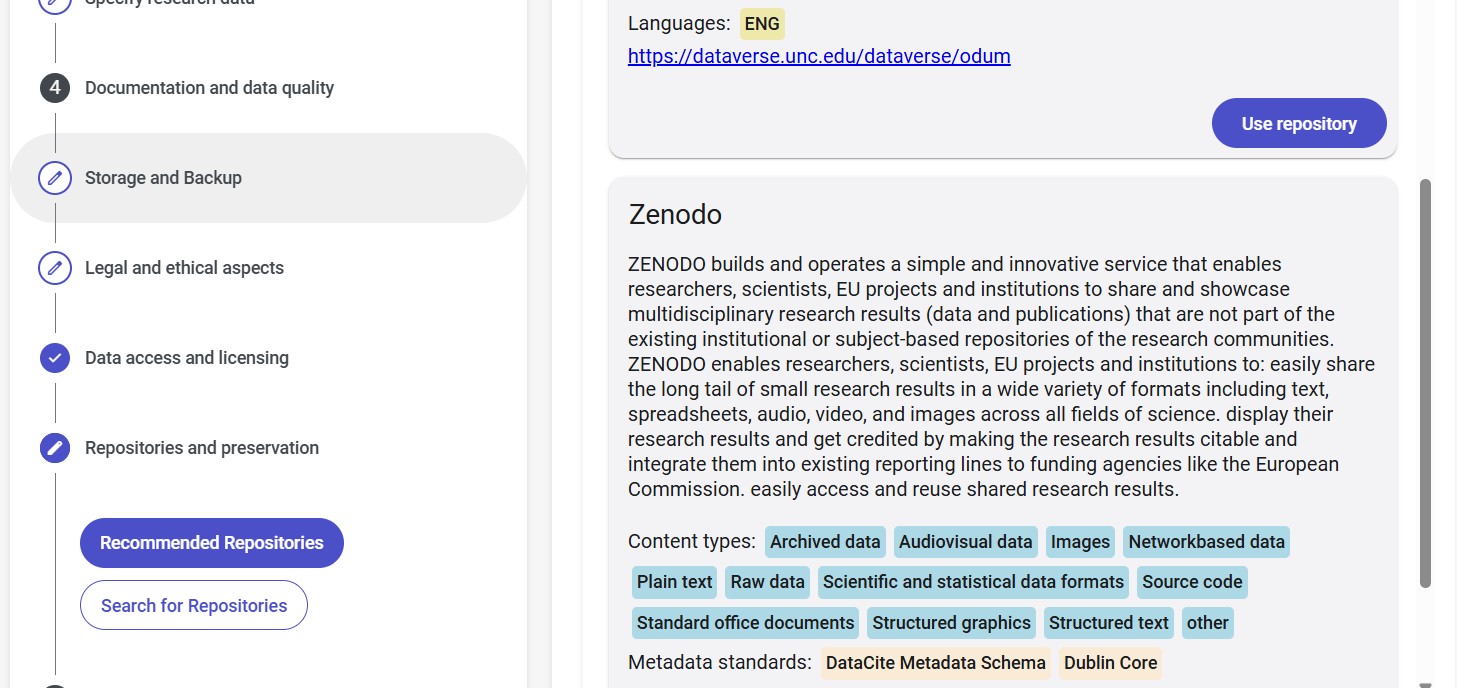Viewport: 1457px width, 688px height.
Task: Click the Metadata standards label
Action: pos(720,662)
